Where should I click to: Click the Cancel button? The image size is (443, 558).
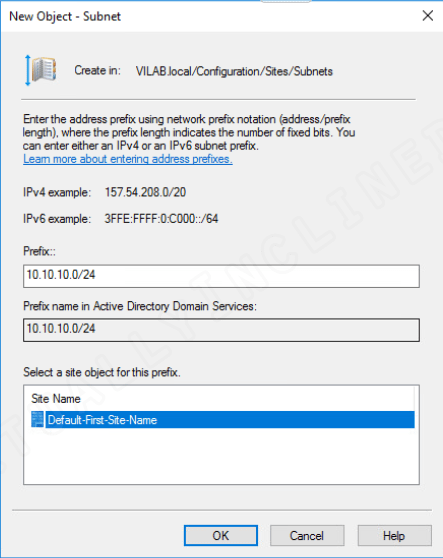pos(307,535)
